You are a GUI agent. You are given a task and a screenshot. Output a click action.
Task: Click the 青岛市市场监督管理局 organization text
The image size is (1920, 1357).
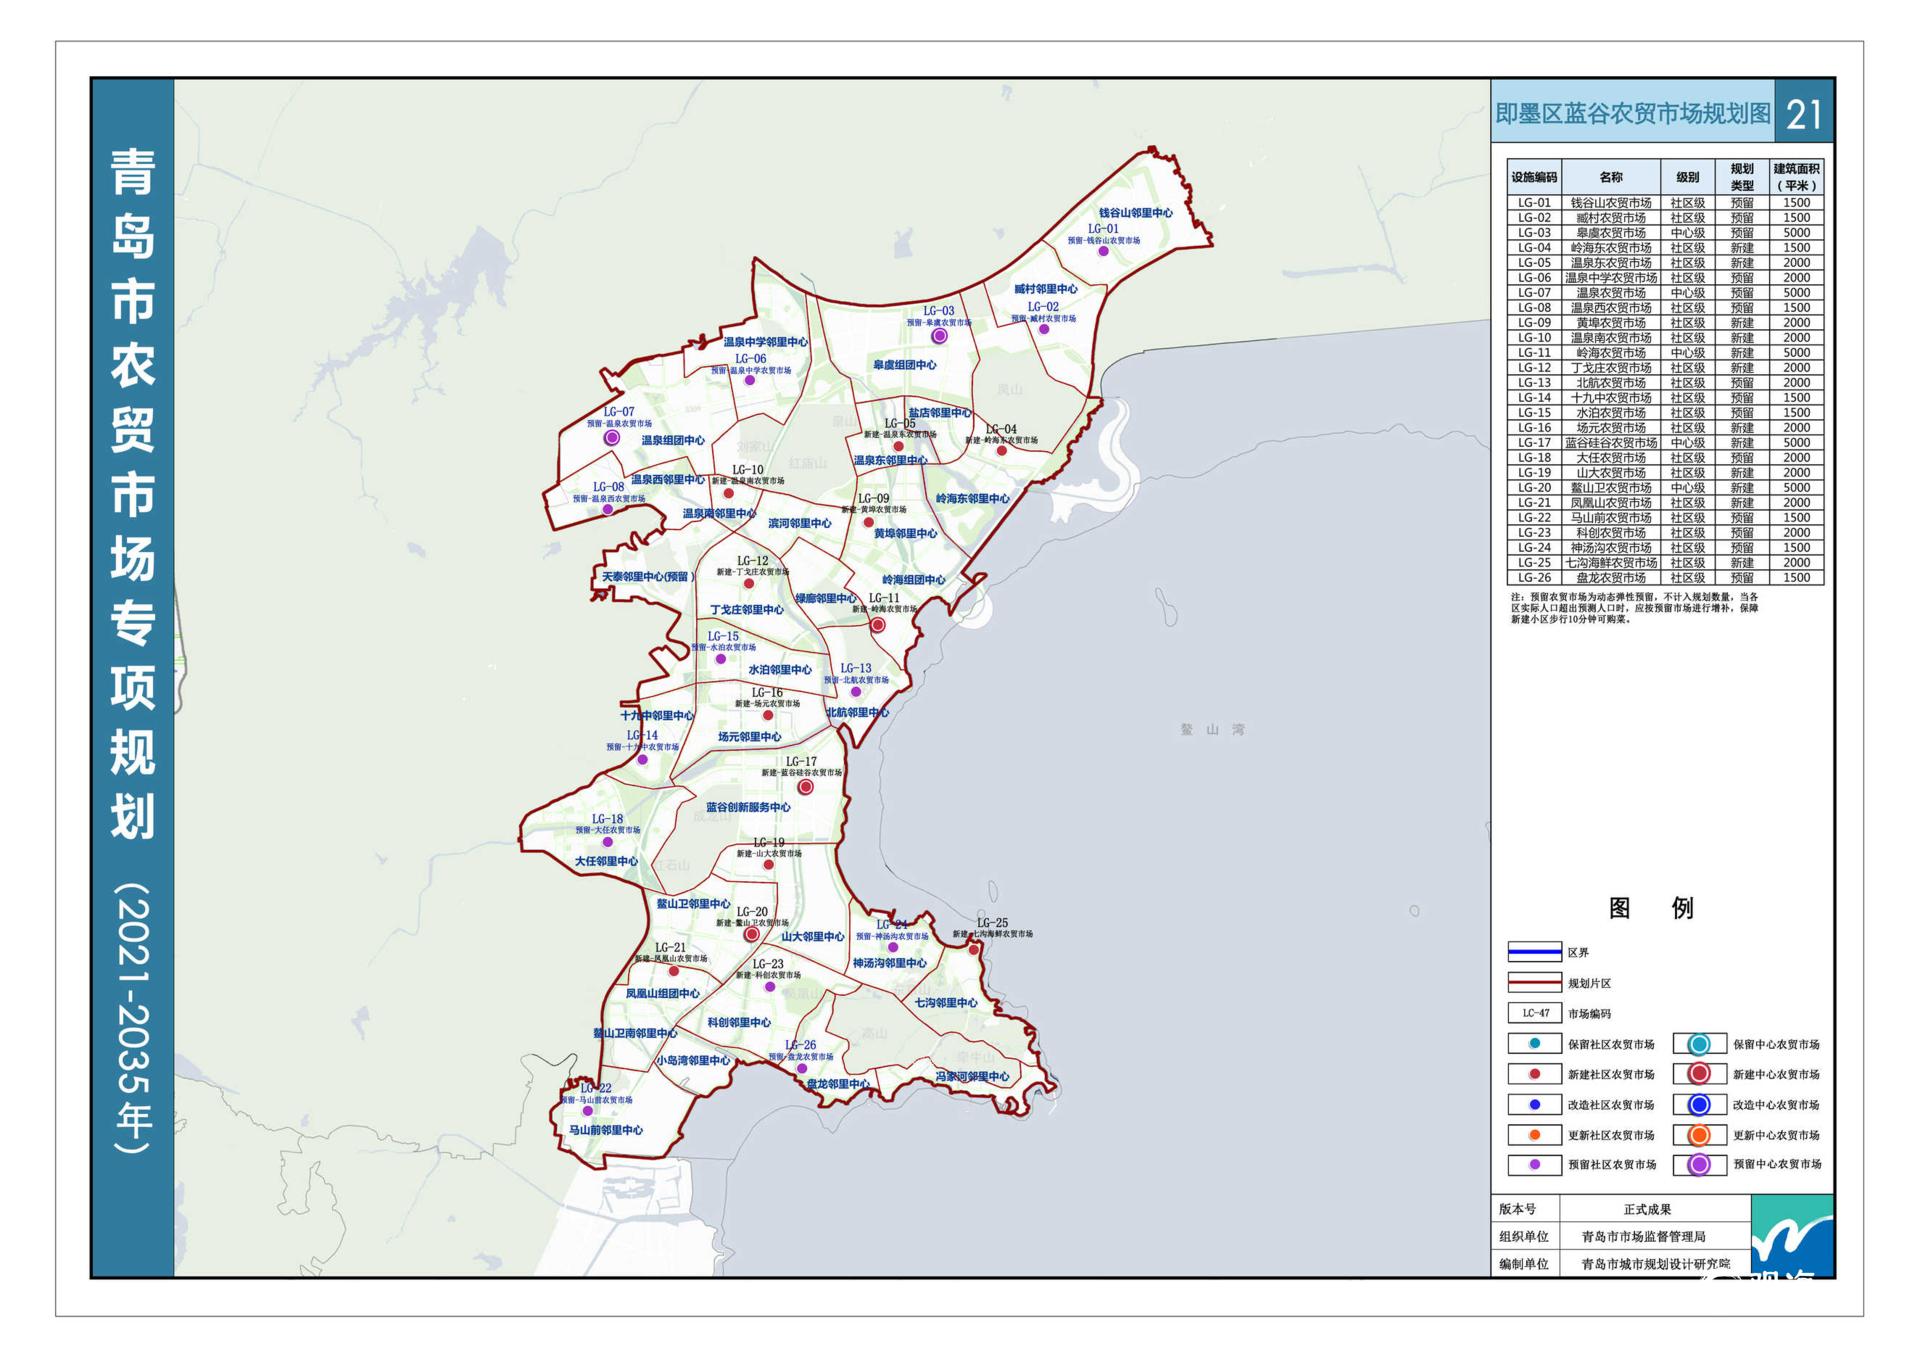(1643, 1237)
